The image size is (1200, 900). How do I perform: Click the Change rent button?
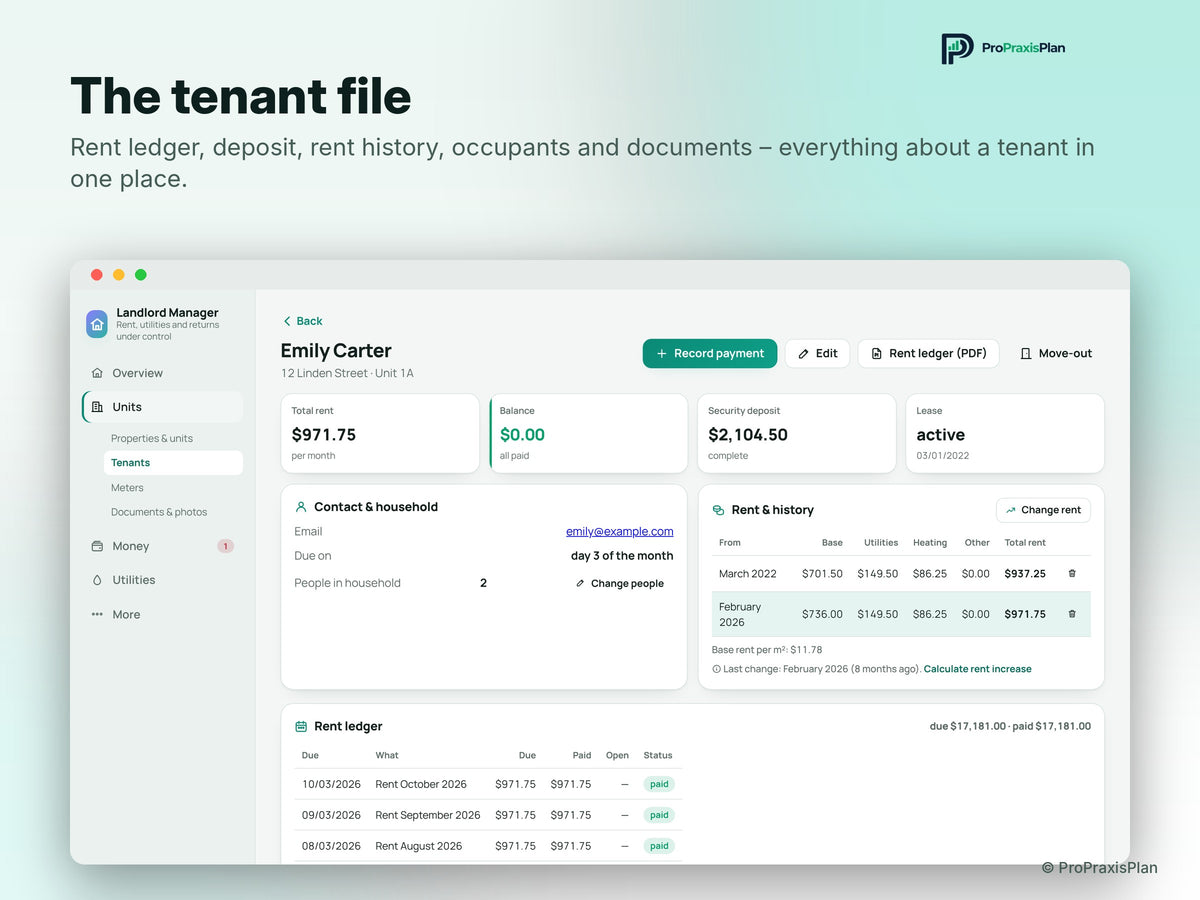pyautogui.click(x=1043, y=510)
